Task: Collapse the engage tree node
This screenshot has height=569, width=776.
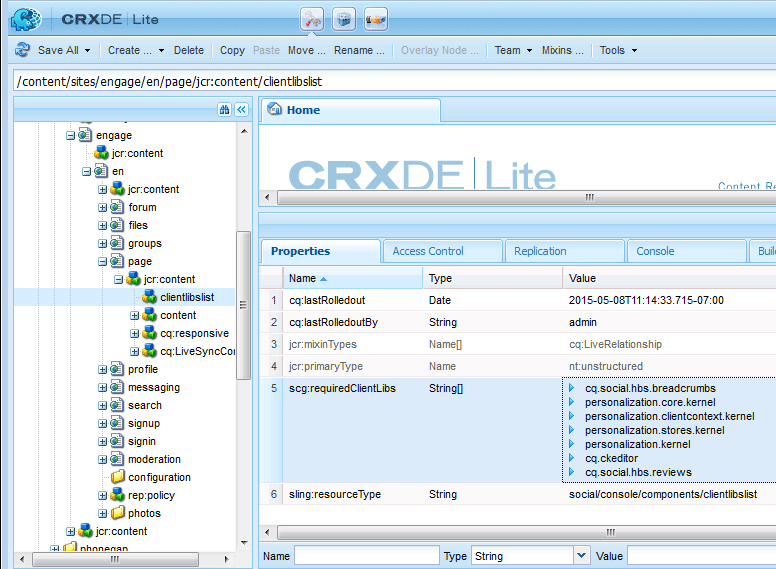Action: pyautogui.click(x=71, y=136)
